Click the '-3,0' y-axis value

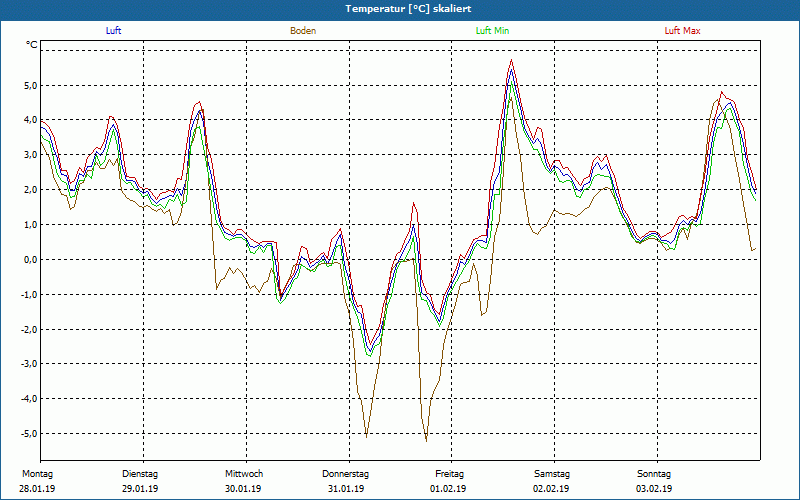(30, 364)
